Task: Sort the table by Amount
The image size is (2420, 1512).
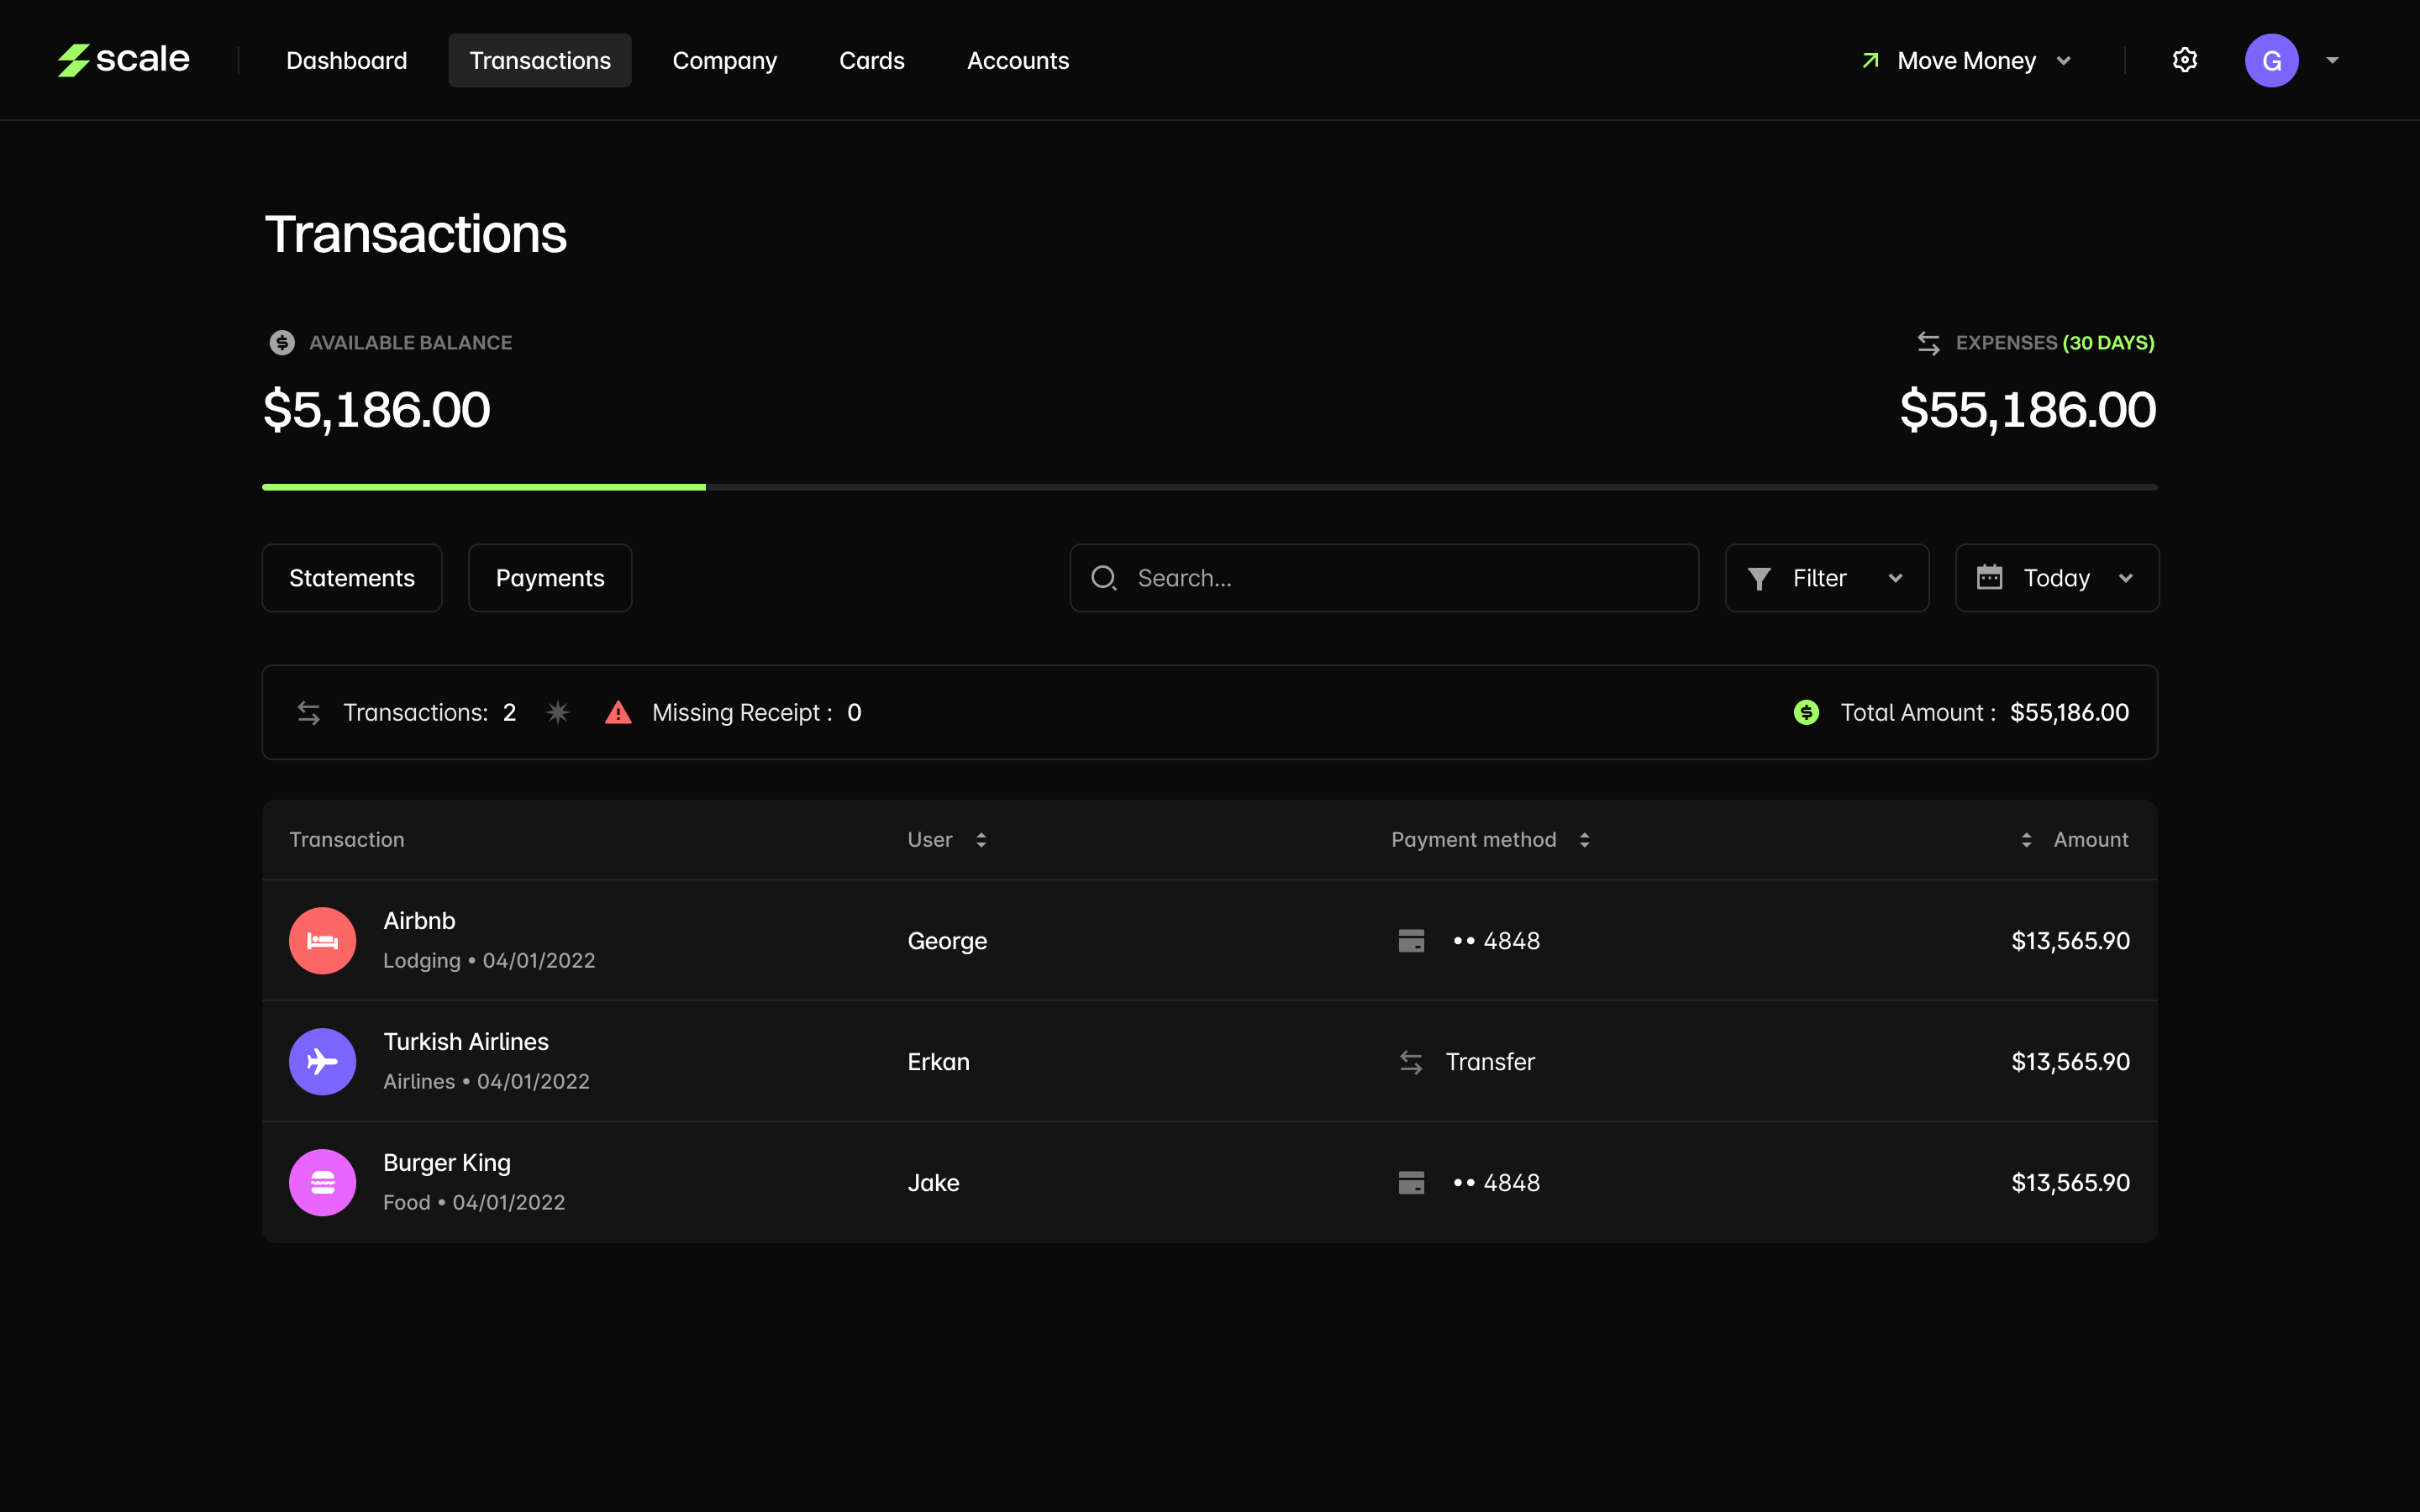Action: click(x=2026, y=840)
